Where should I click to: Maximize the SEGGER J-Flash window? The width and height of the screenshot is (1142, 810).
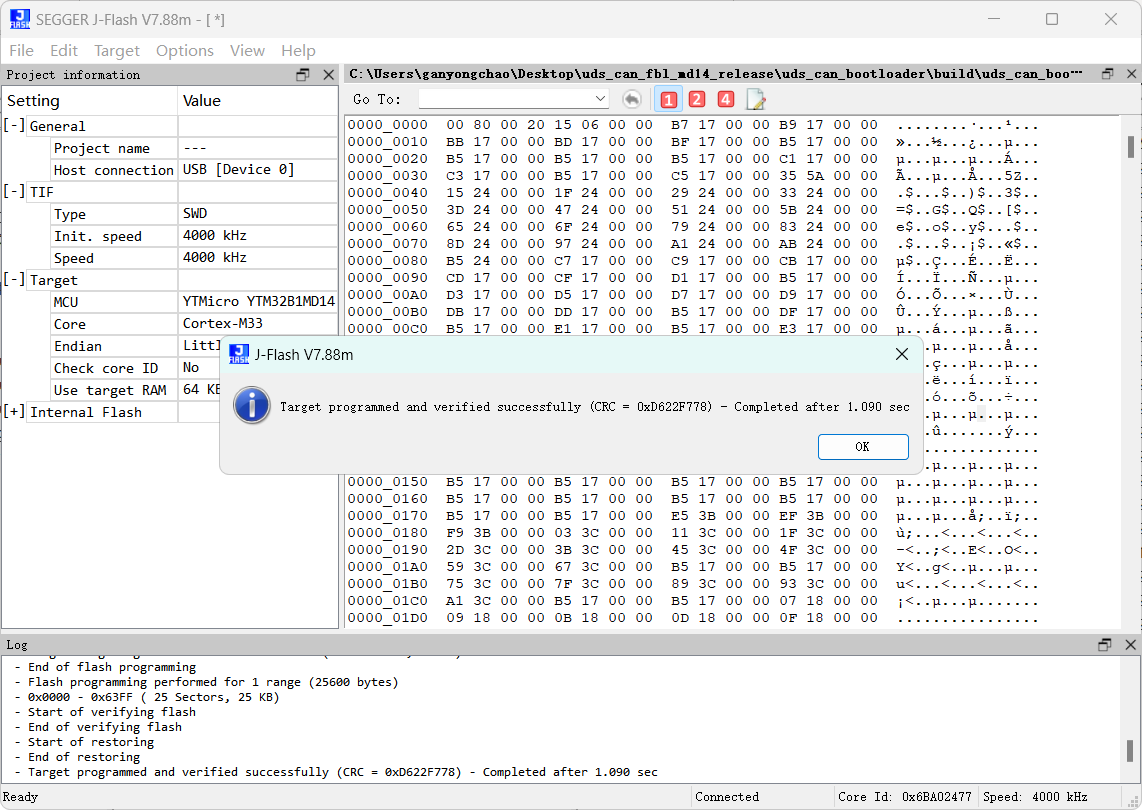tap(1052, 19)
